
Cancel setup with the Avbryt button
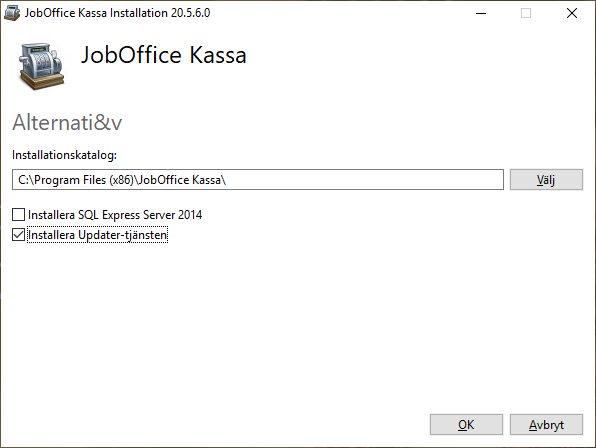[x=546, y=424]
